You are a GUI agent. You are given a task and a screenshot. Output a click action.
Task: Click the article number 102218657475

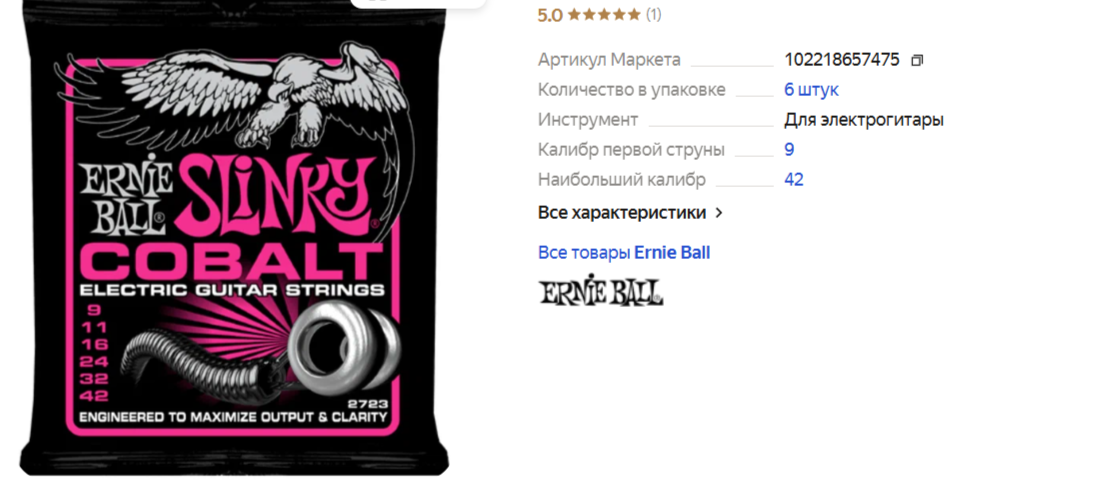(x=842, y=60)
